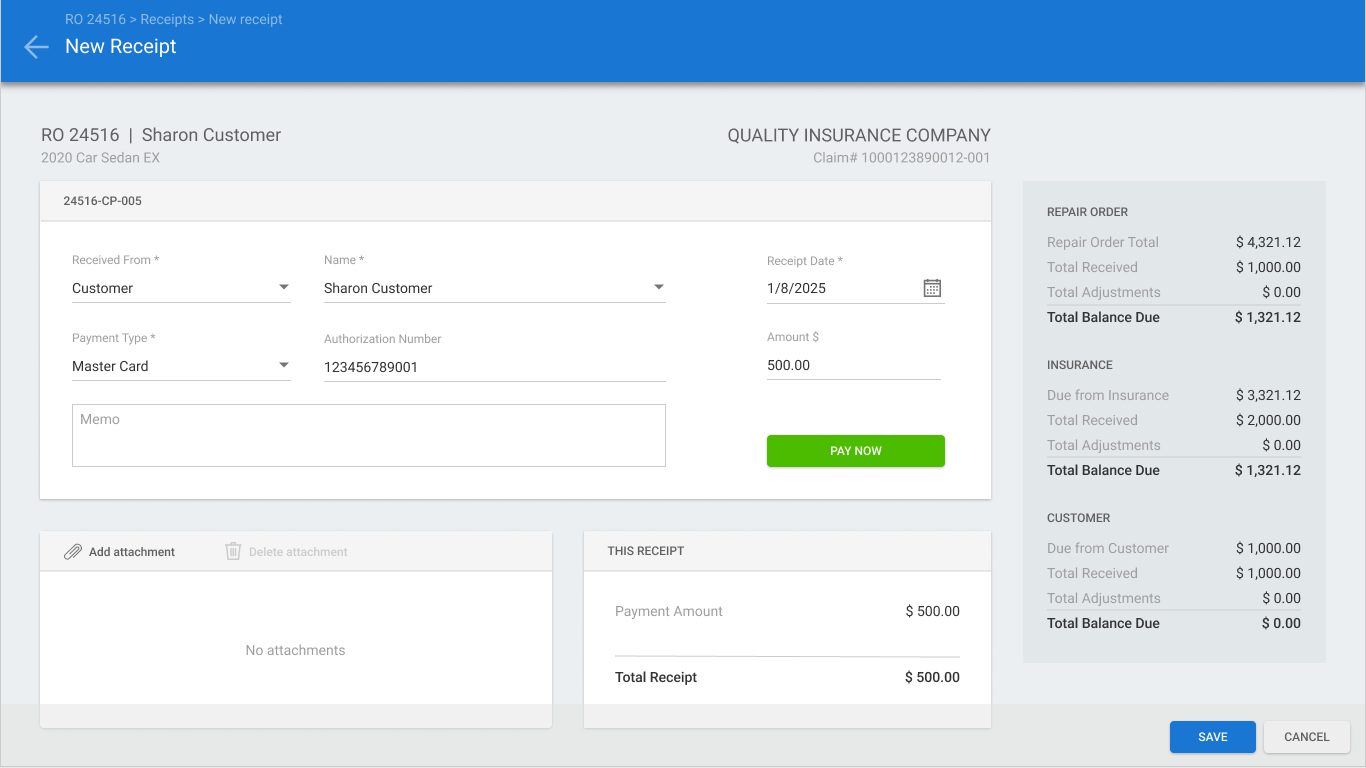Click the INSURANCE section heading
The width and height of the screenshot is (1366, 768).
pyautogui.click(x=1080, y=365)
